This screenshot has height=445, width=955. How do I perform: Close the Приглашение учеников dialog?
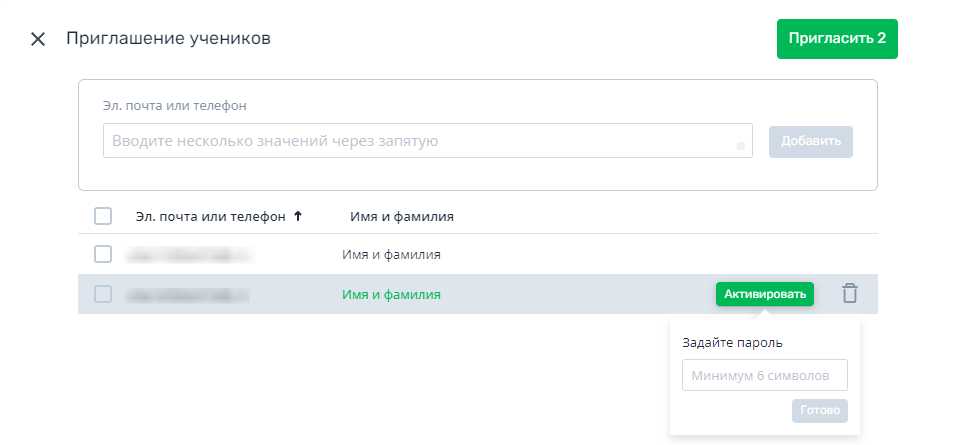(x=38, y=39)
